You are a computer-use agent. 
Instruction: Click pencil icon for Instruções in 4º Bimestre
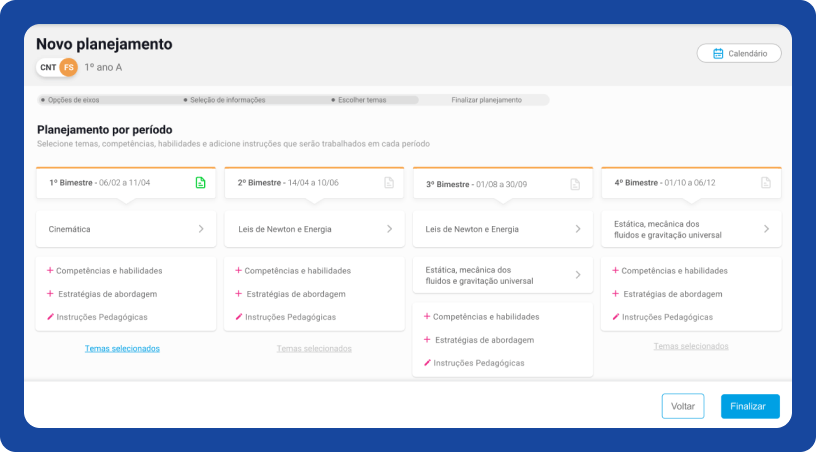[615, 317]
